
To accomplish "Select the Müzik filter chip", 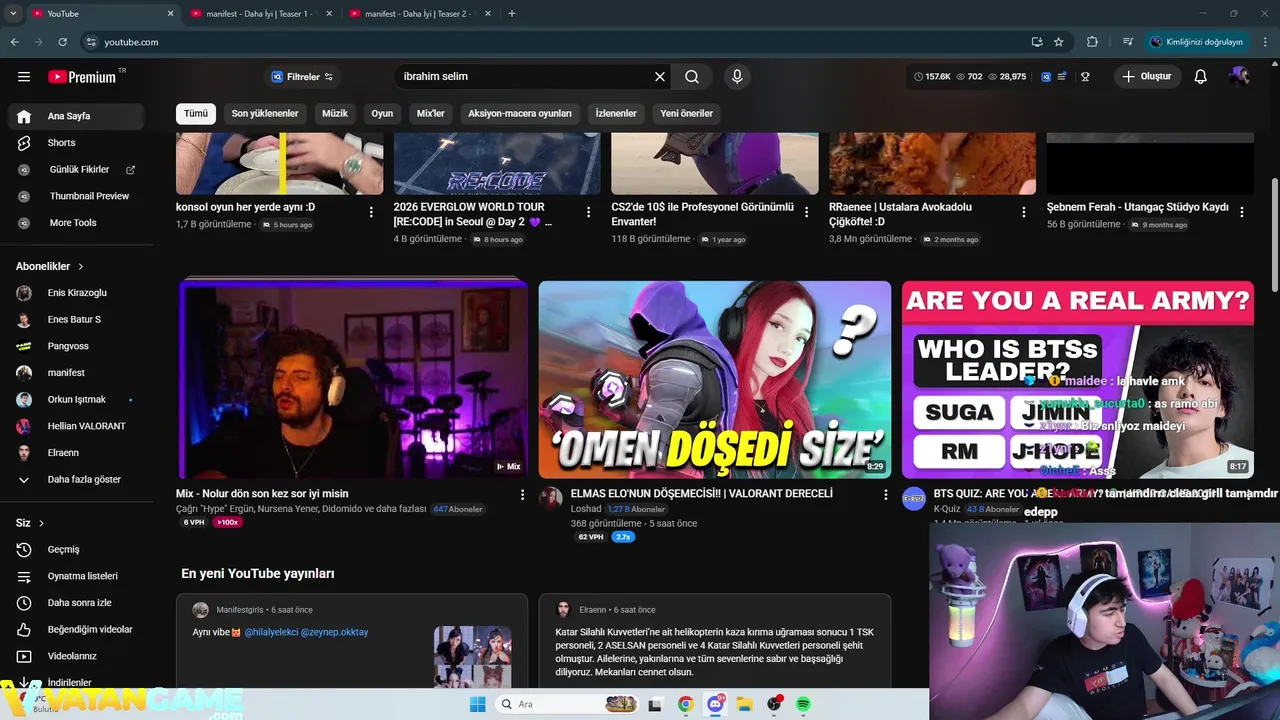I will coord(335,114).
